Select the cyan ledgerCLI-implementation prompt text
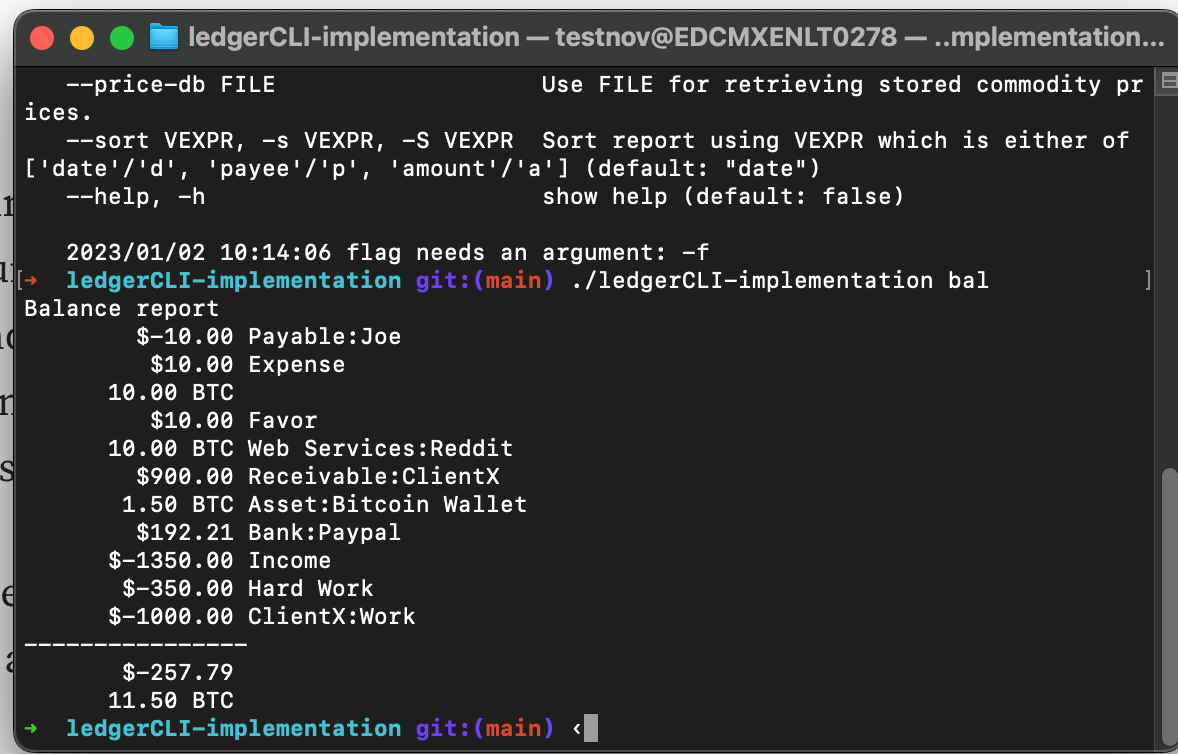This screenshot has width=1178, height=754. (x=233, y=728)
